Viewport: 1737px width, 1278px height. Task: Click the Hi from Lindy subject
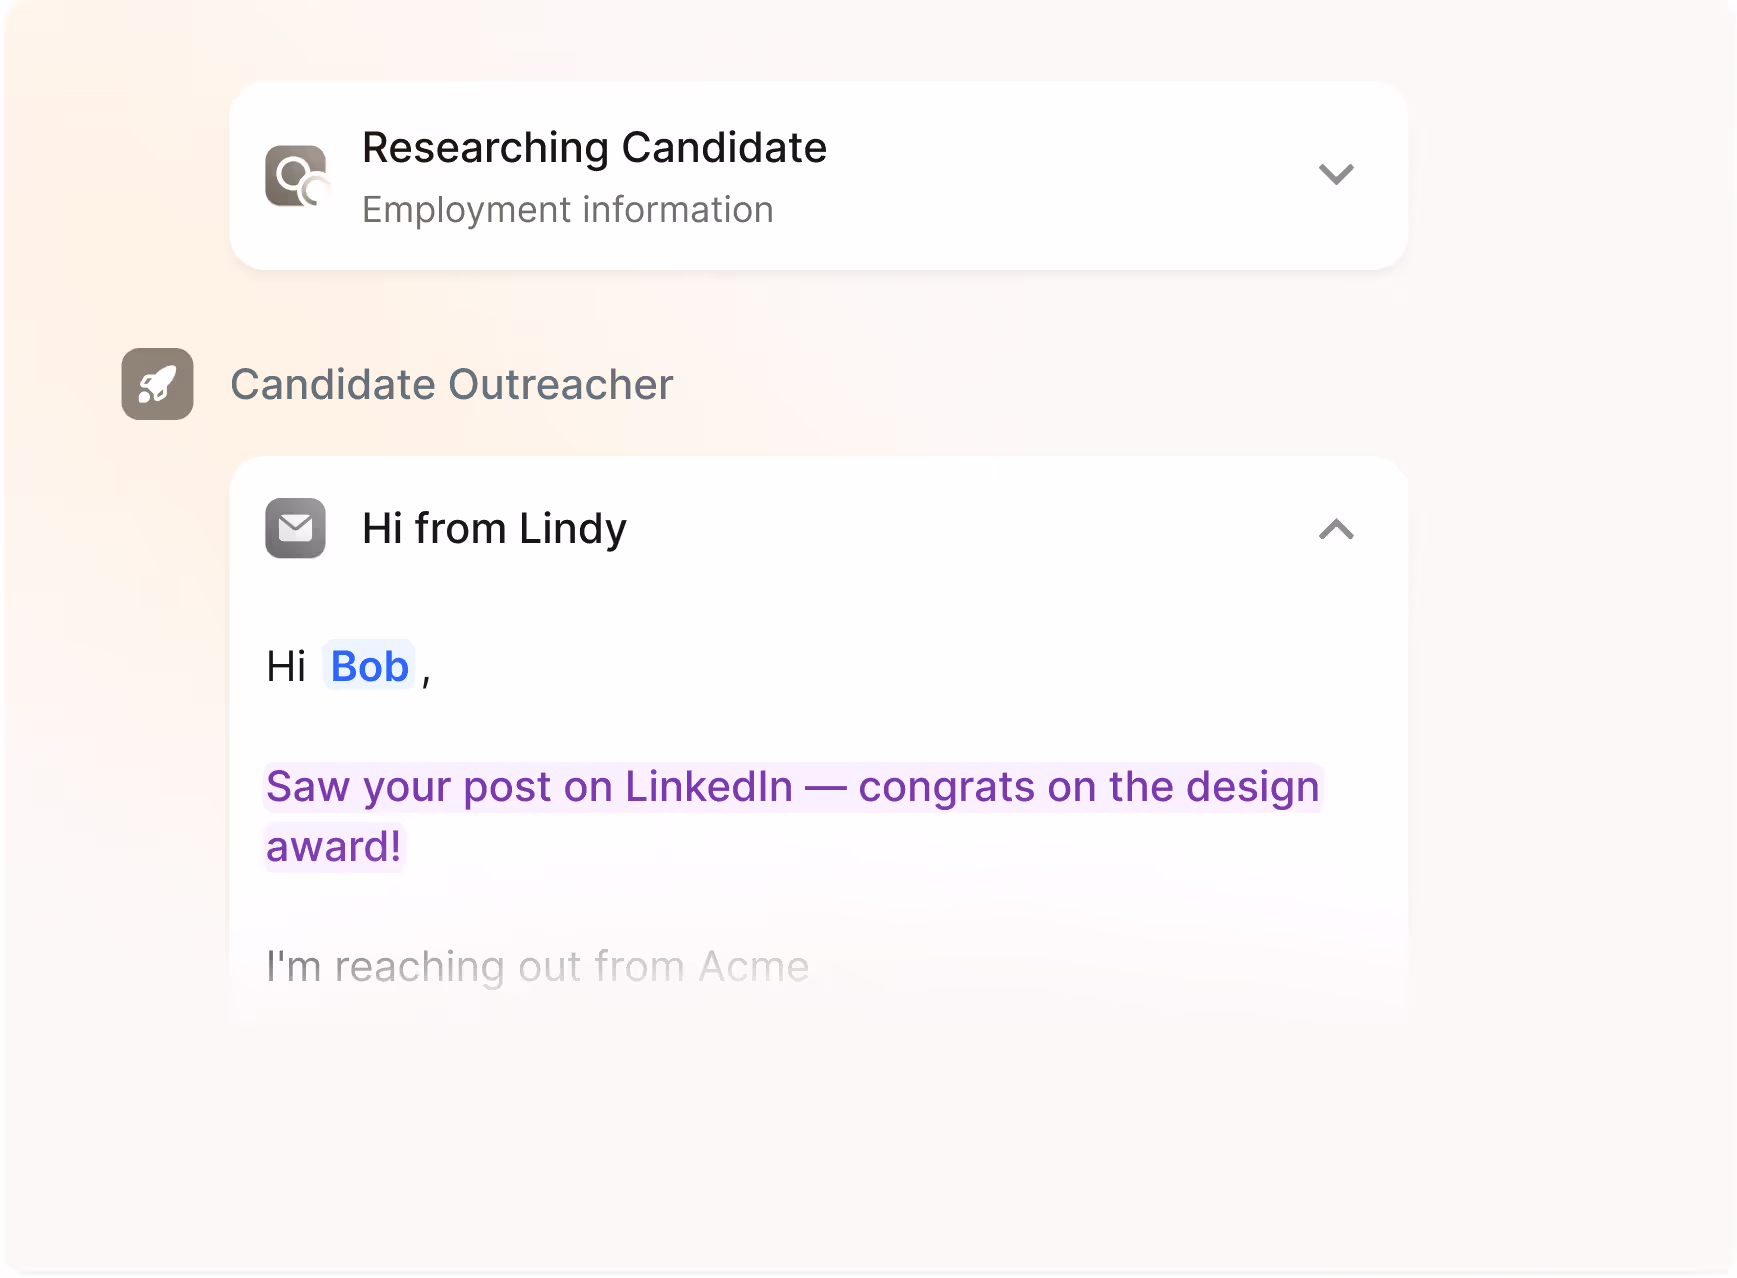(494, 528)
